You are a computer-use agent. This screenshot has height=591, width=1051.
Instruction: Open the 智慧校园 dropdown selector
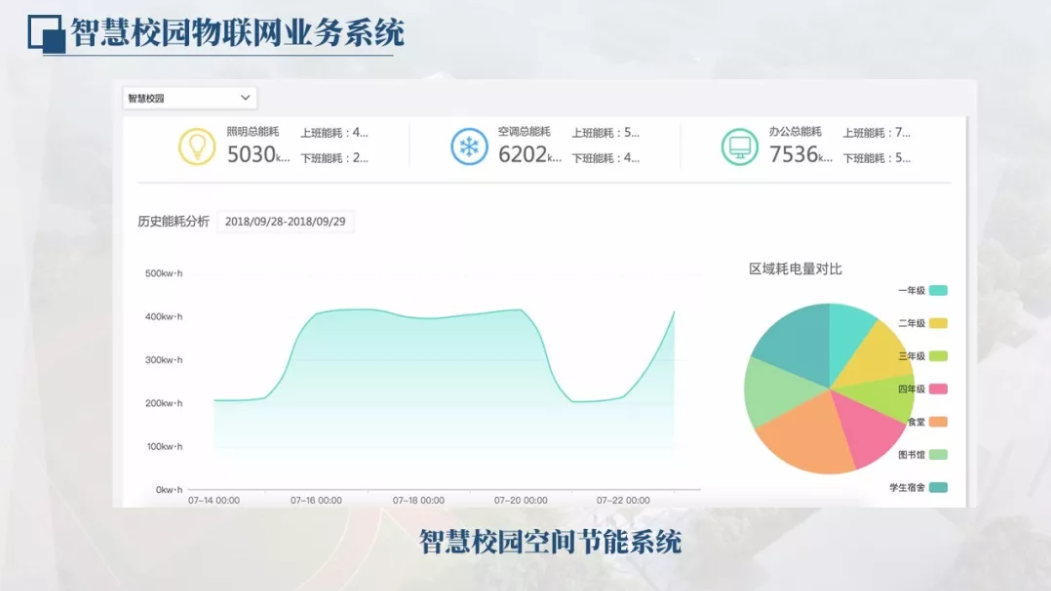coord(189,98)
